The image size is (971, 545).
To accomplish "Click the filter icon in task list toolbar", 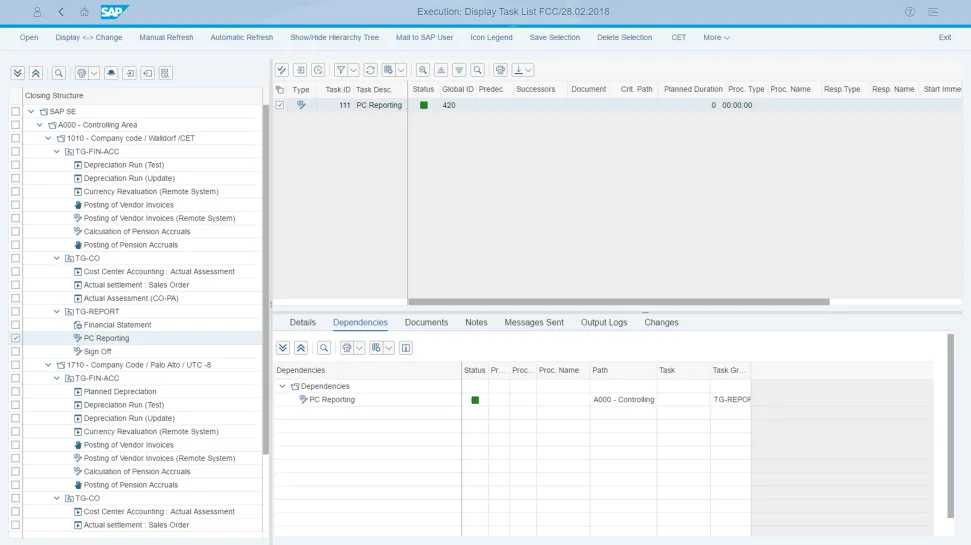I will coord(341,70).
